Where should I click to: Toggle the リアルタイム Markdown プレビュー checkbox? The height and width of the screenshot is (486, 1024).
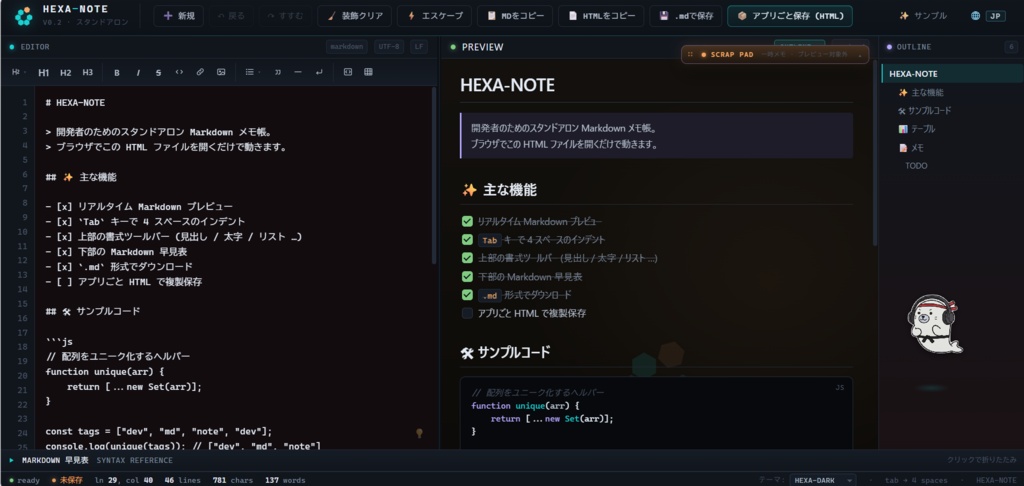coord(467,221)
